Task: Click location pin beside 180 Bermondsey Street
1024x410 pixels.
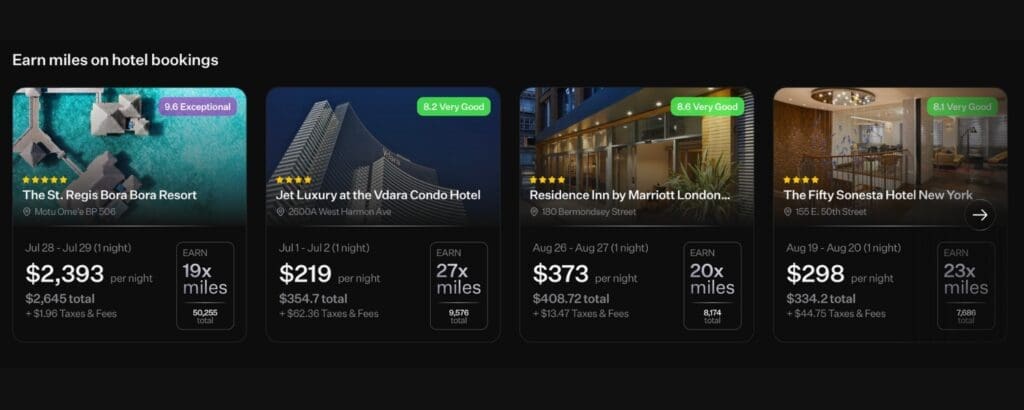Action: point(534,212)
